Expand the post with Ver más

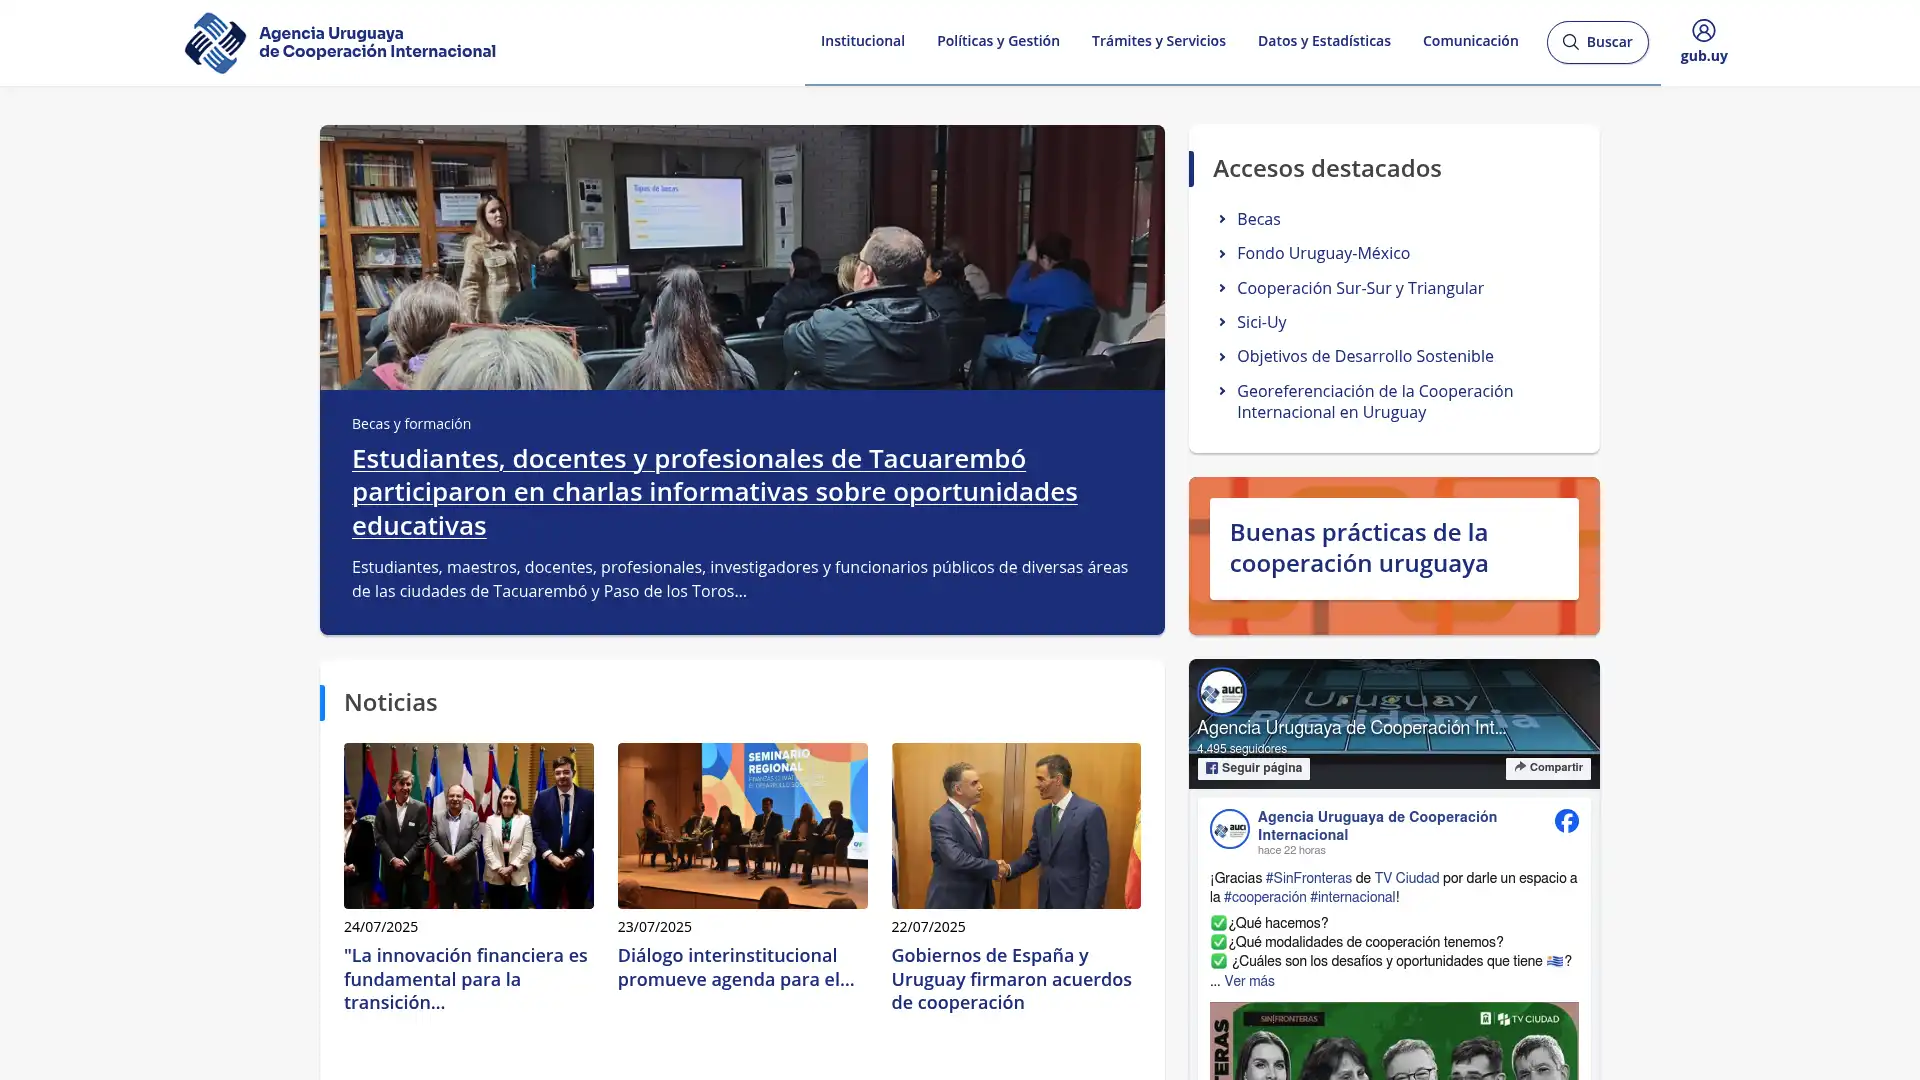coord(1248,981)
